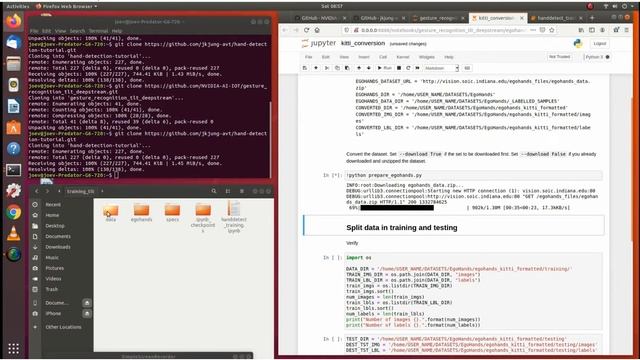Move selected cell up arrow
Screen dimensions: 640x360
tap(359, 68)
